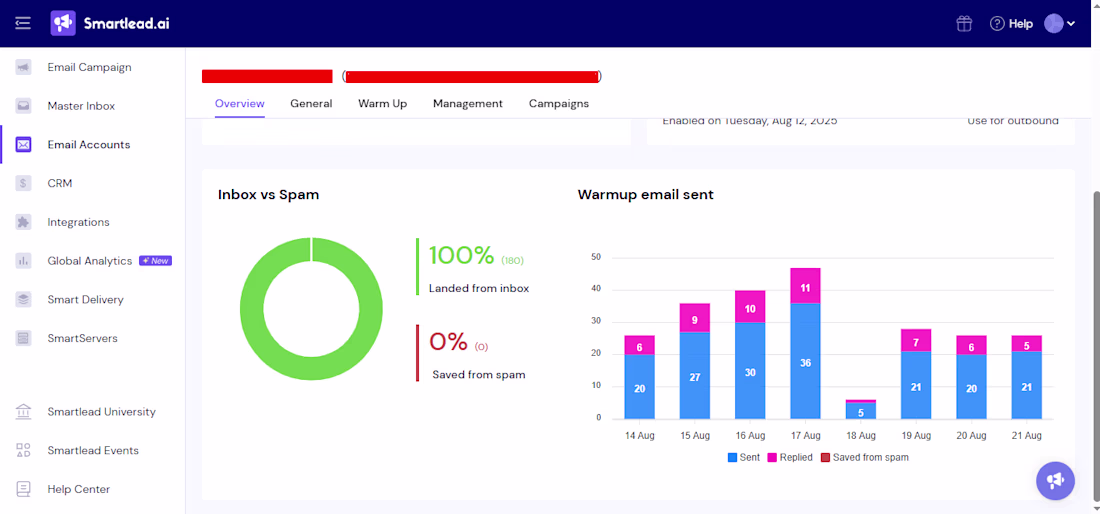Open the Help Center link
The width and height of the screenshot is (1100, 514).
coord(79,489)
